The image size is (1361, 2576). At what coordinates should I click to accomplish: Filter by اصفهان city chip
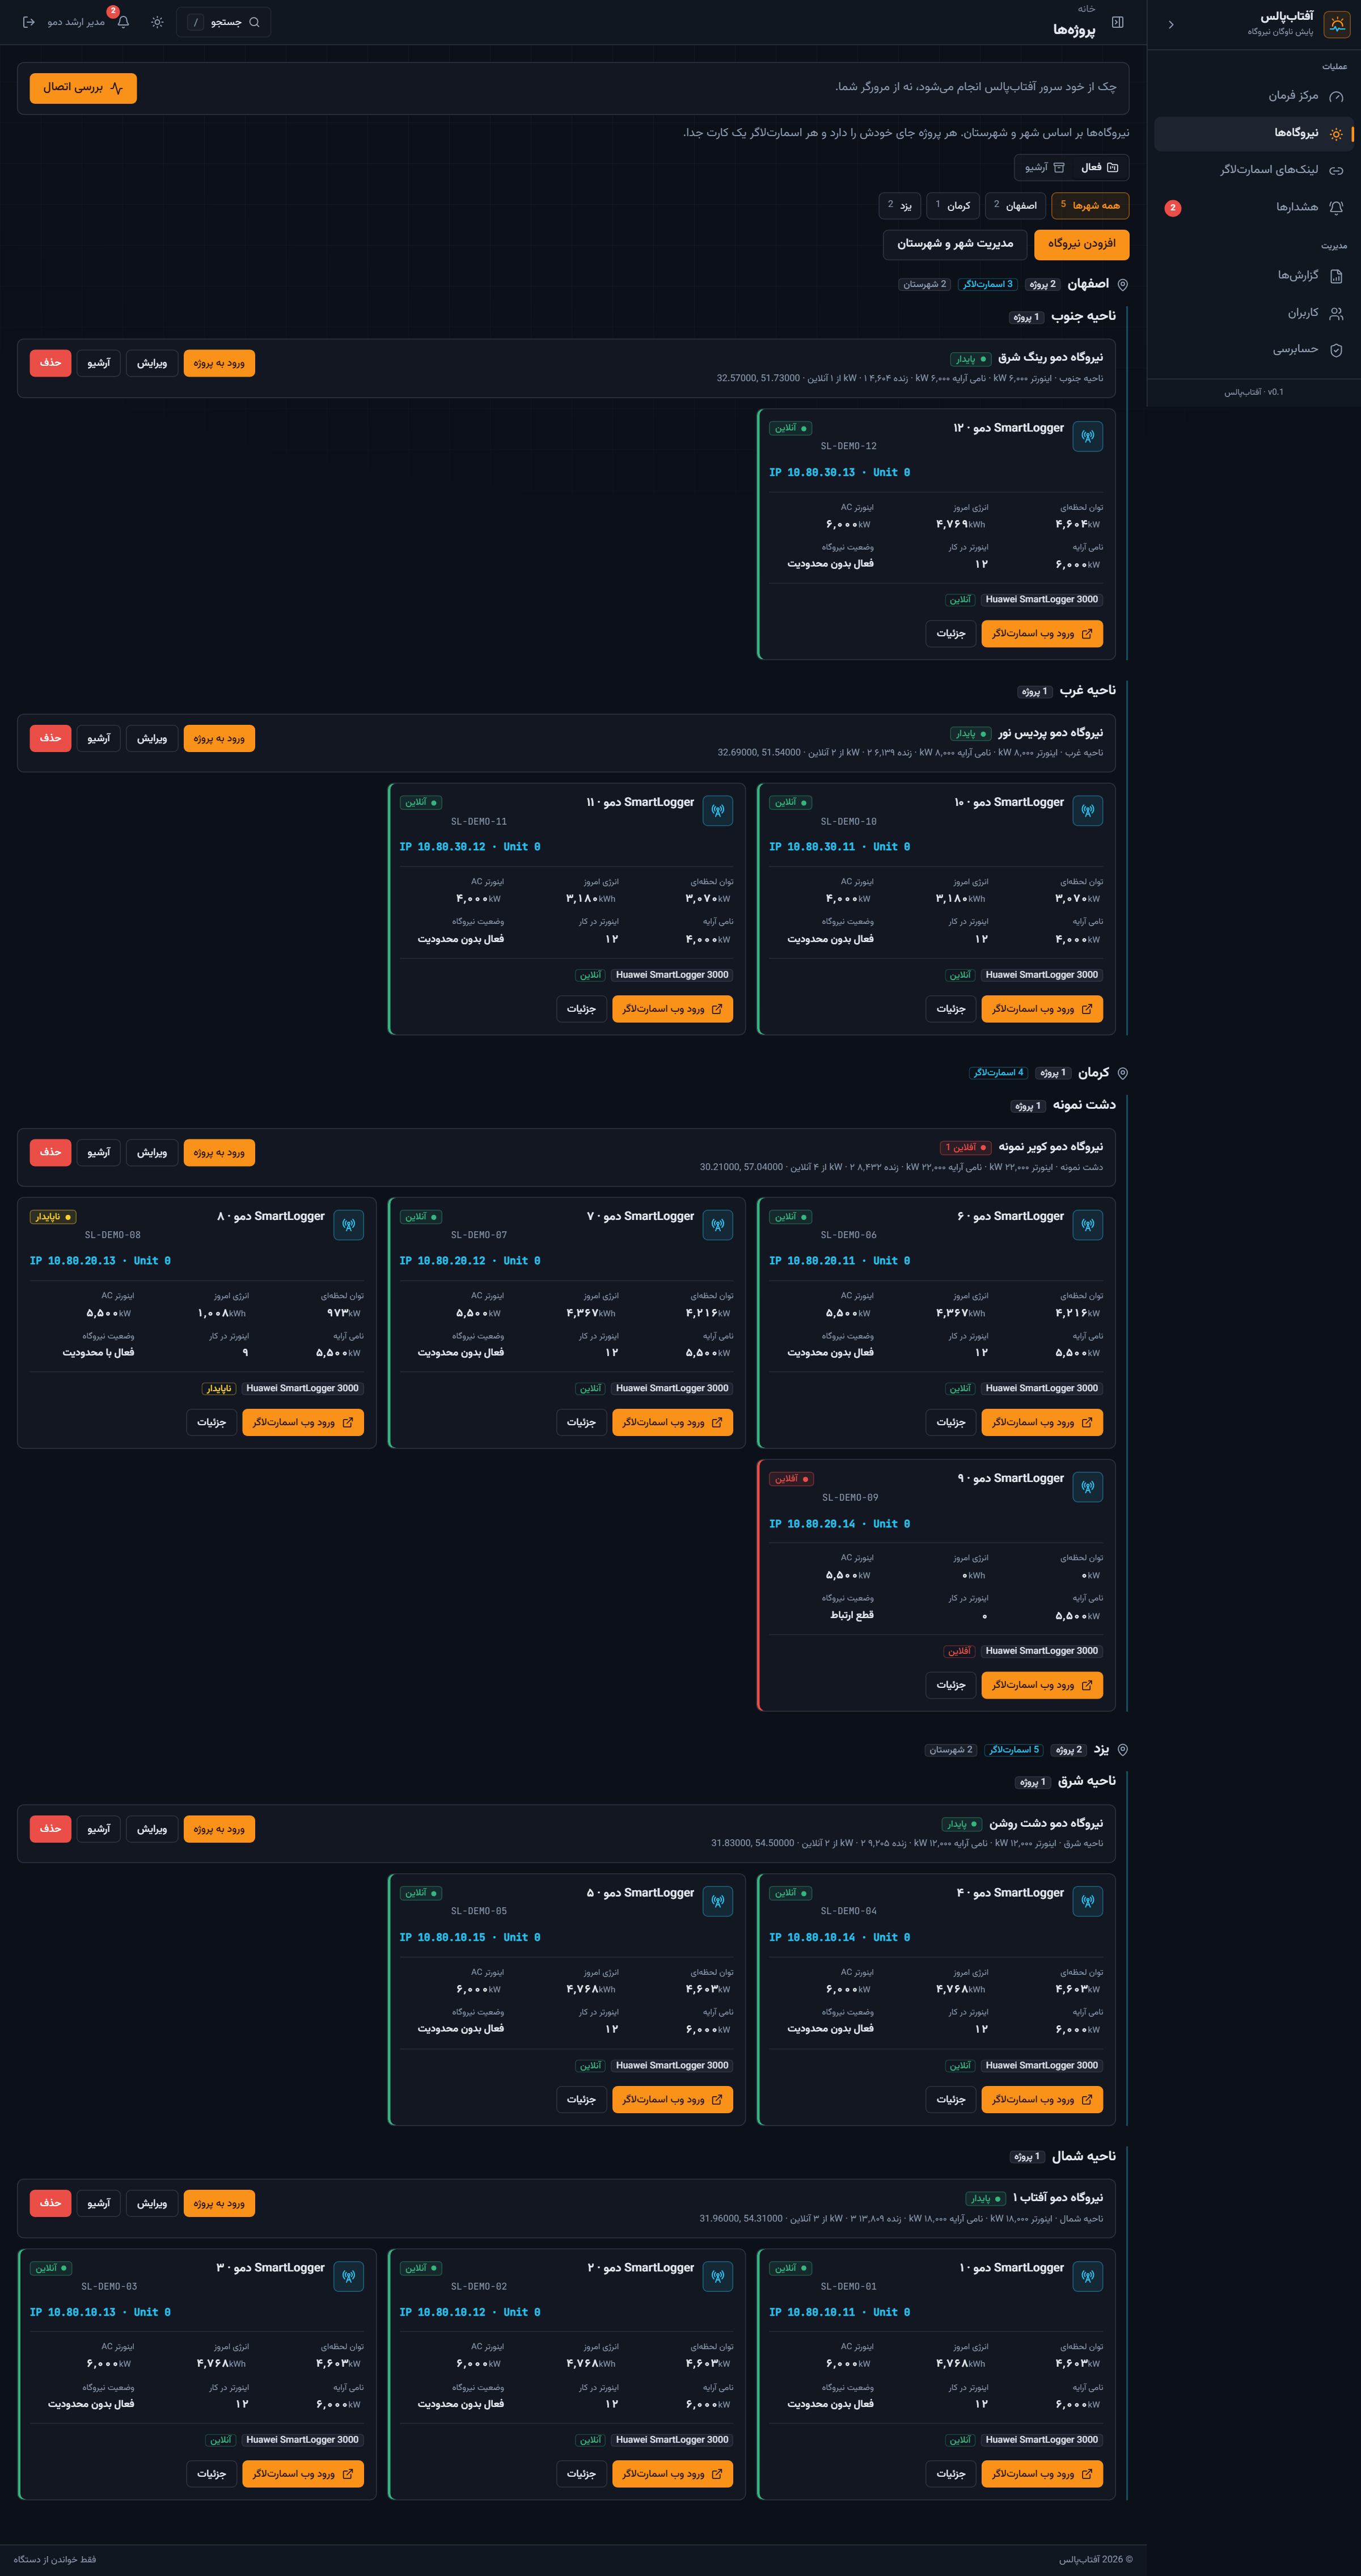coord(1016,205)
